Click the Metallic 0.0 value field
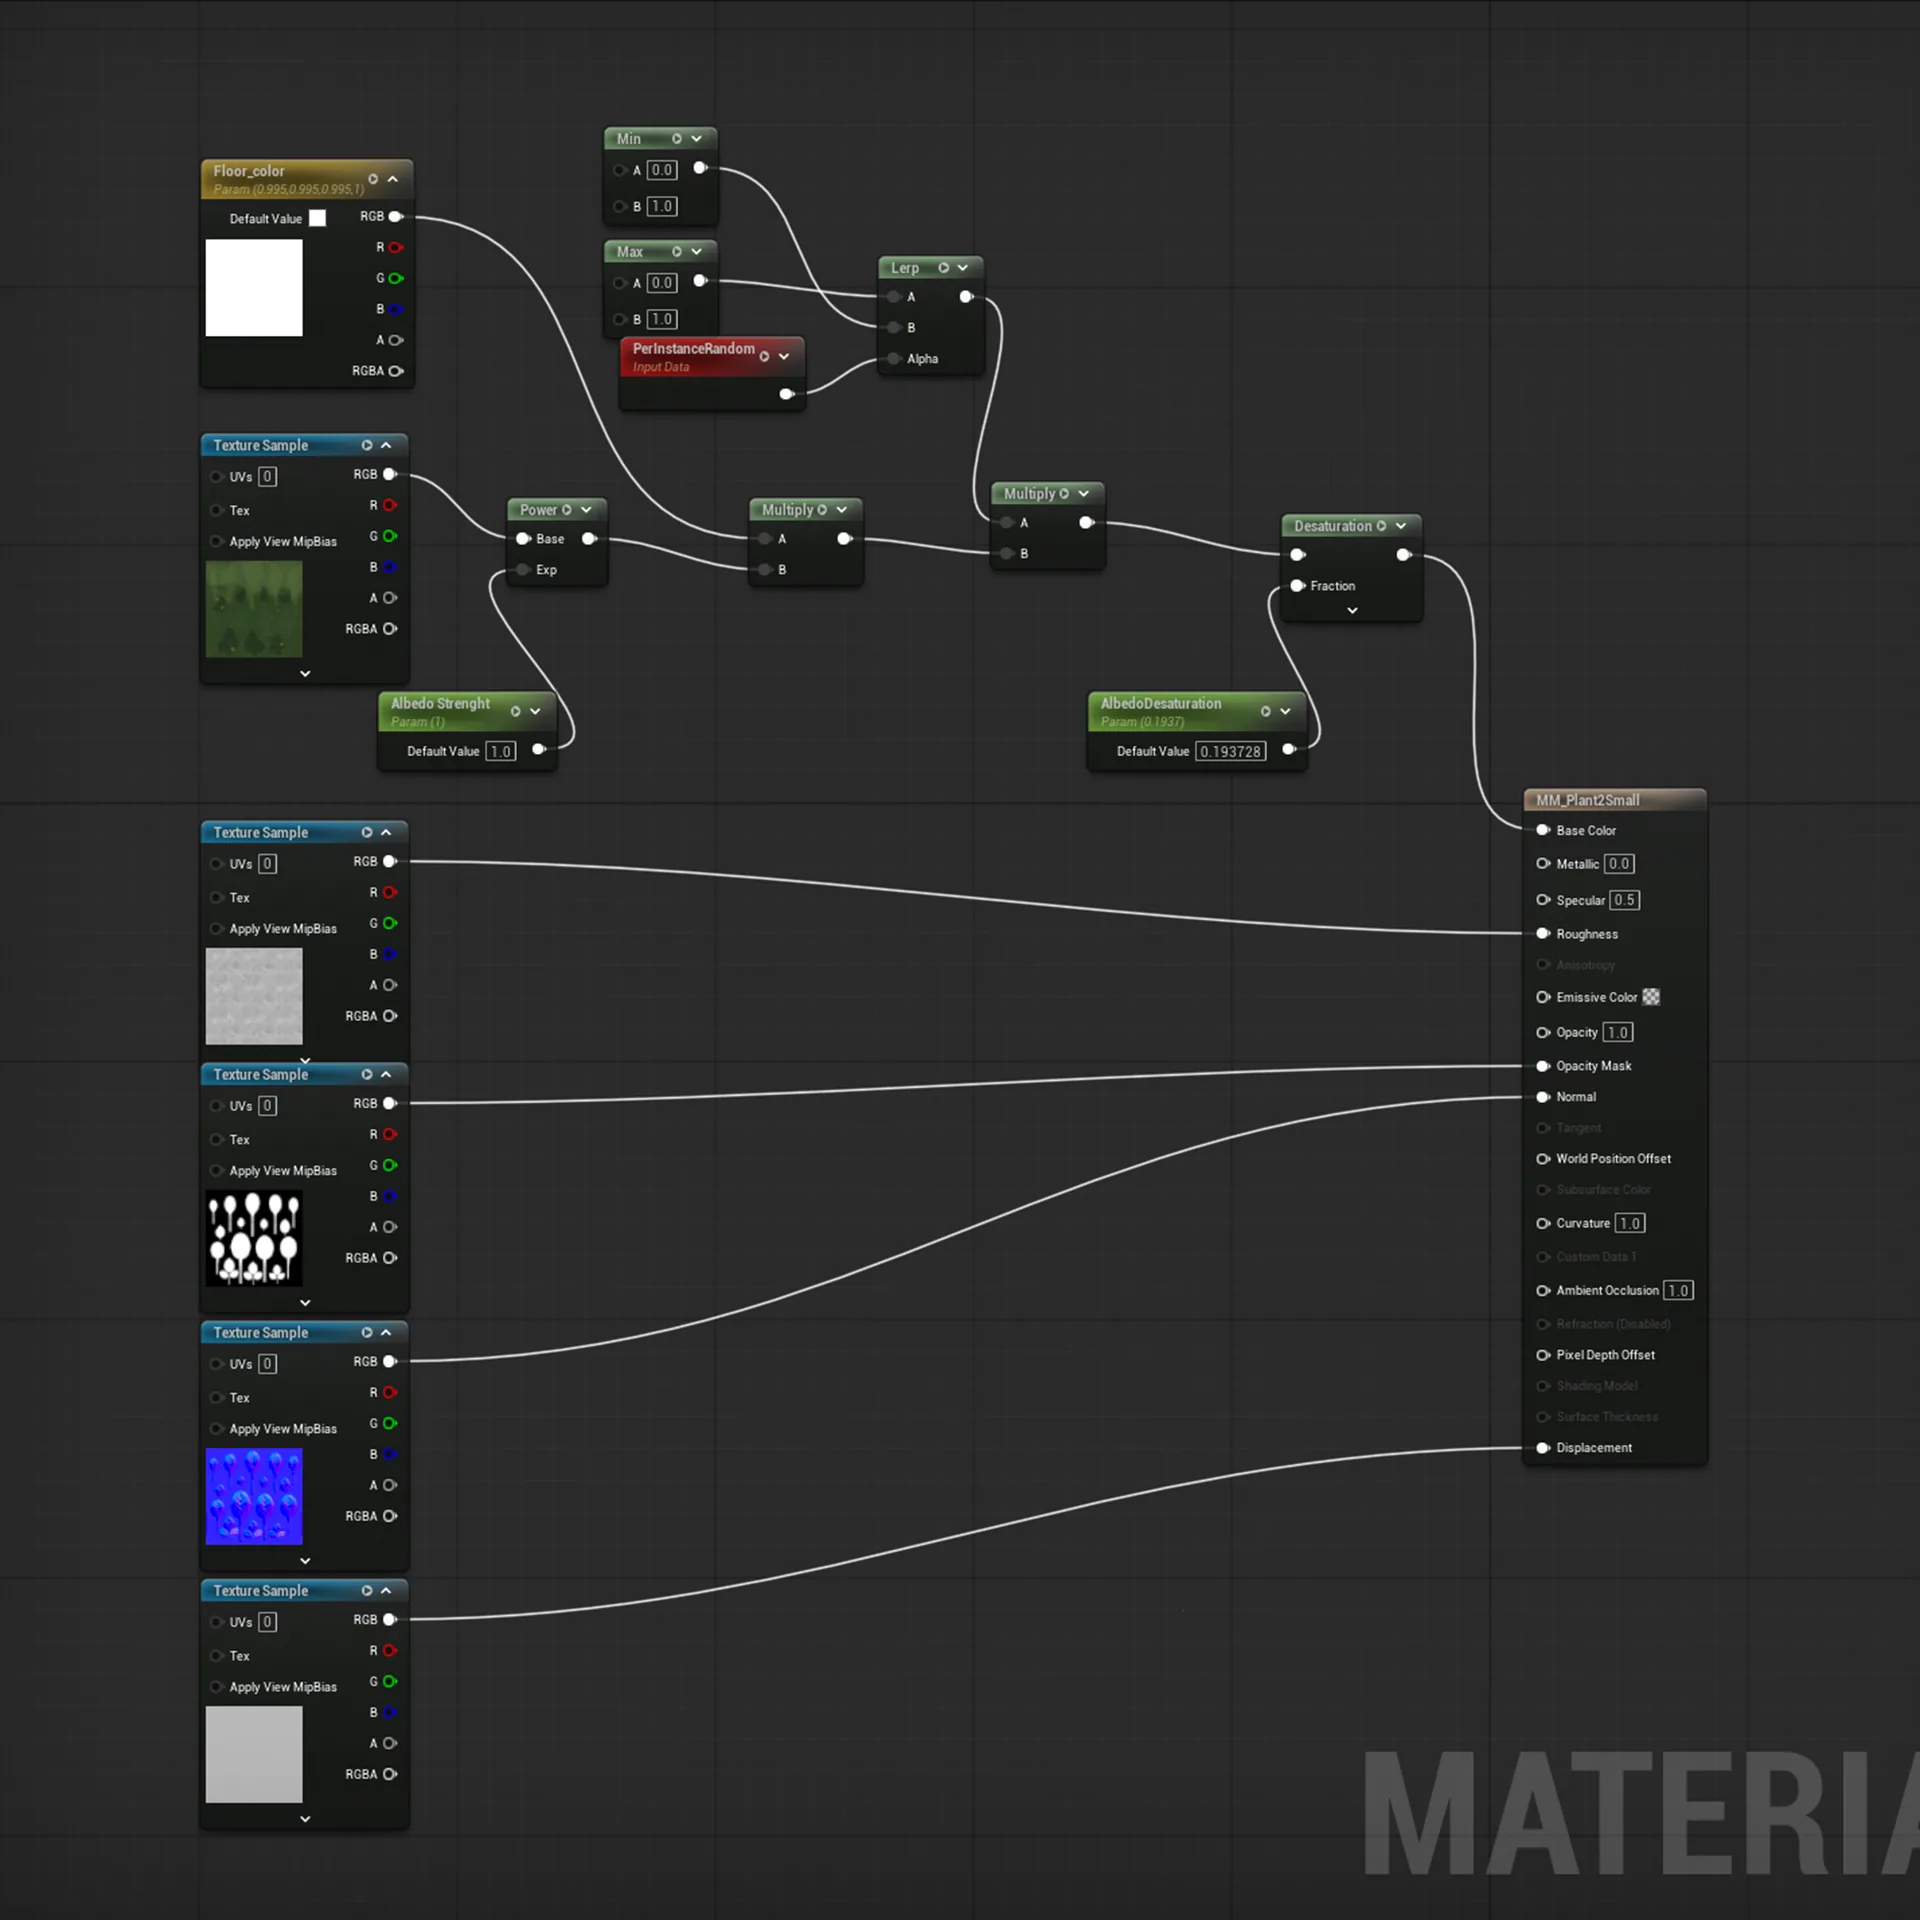This screenshot has width=1920, height=1920. pos(1620,864)
